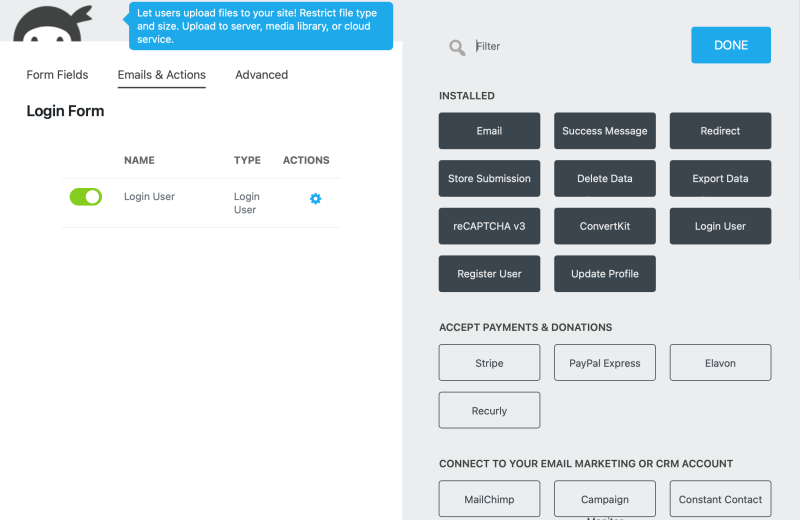
Task: Add Delete Data action
Action: pyautogui.click(x=605, y=178)
